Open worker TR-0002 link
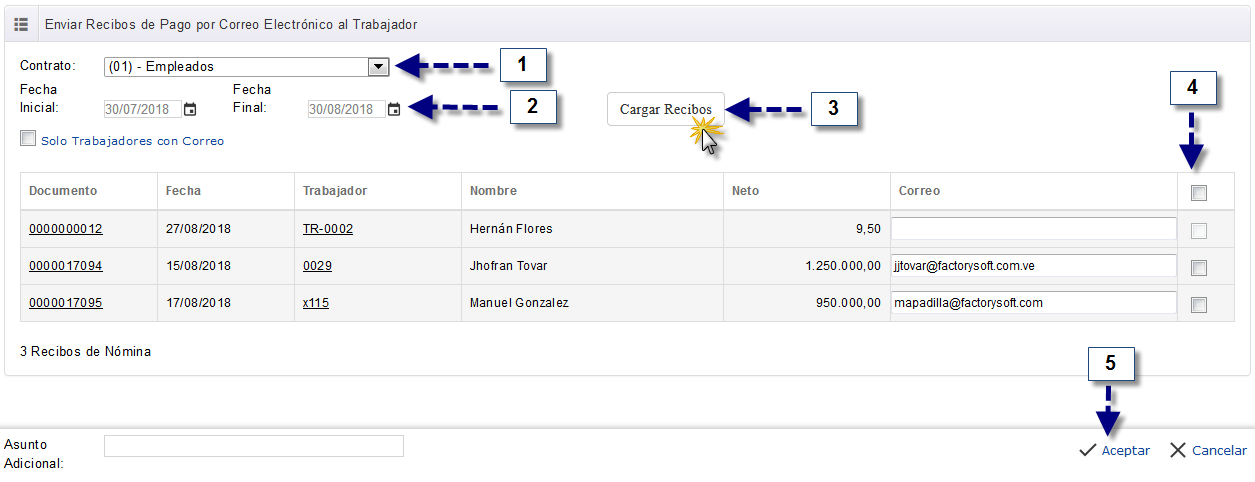Screen dimensions: 1255x482 (x=328, y=229)
